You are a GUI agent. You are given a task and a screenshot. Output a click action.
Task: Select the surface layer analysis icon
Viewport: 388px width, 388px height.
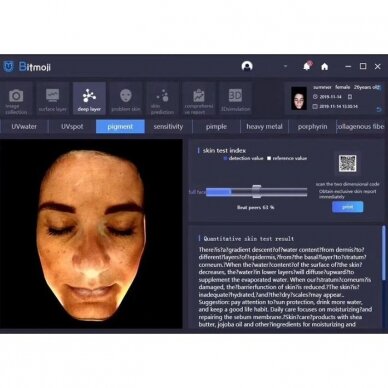click(x=52, y=99)
